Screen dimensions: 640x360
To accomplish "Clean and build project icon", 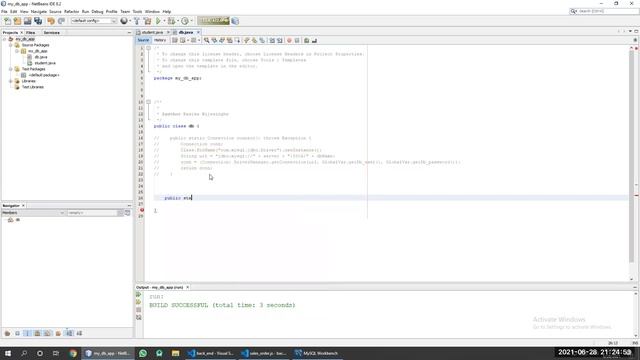I will pyautogui.click(x=147, y=21).
